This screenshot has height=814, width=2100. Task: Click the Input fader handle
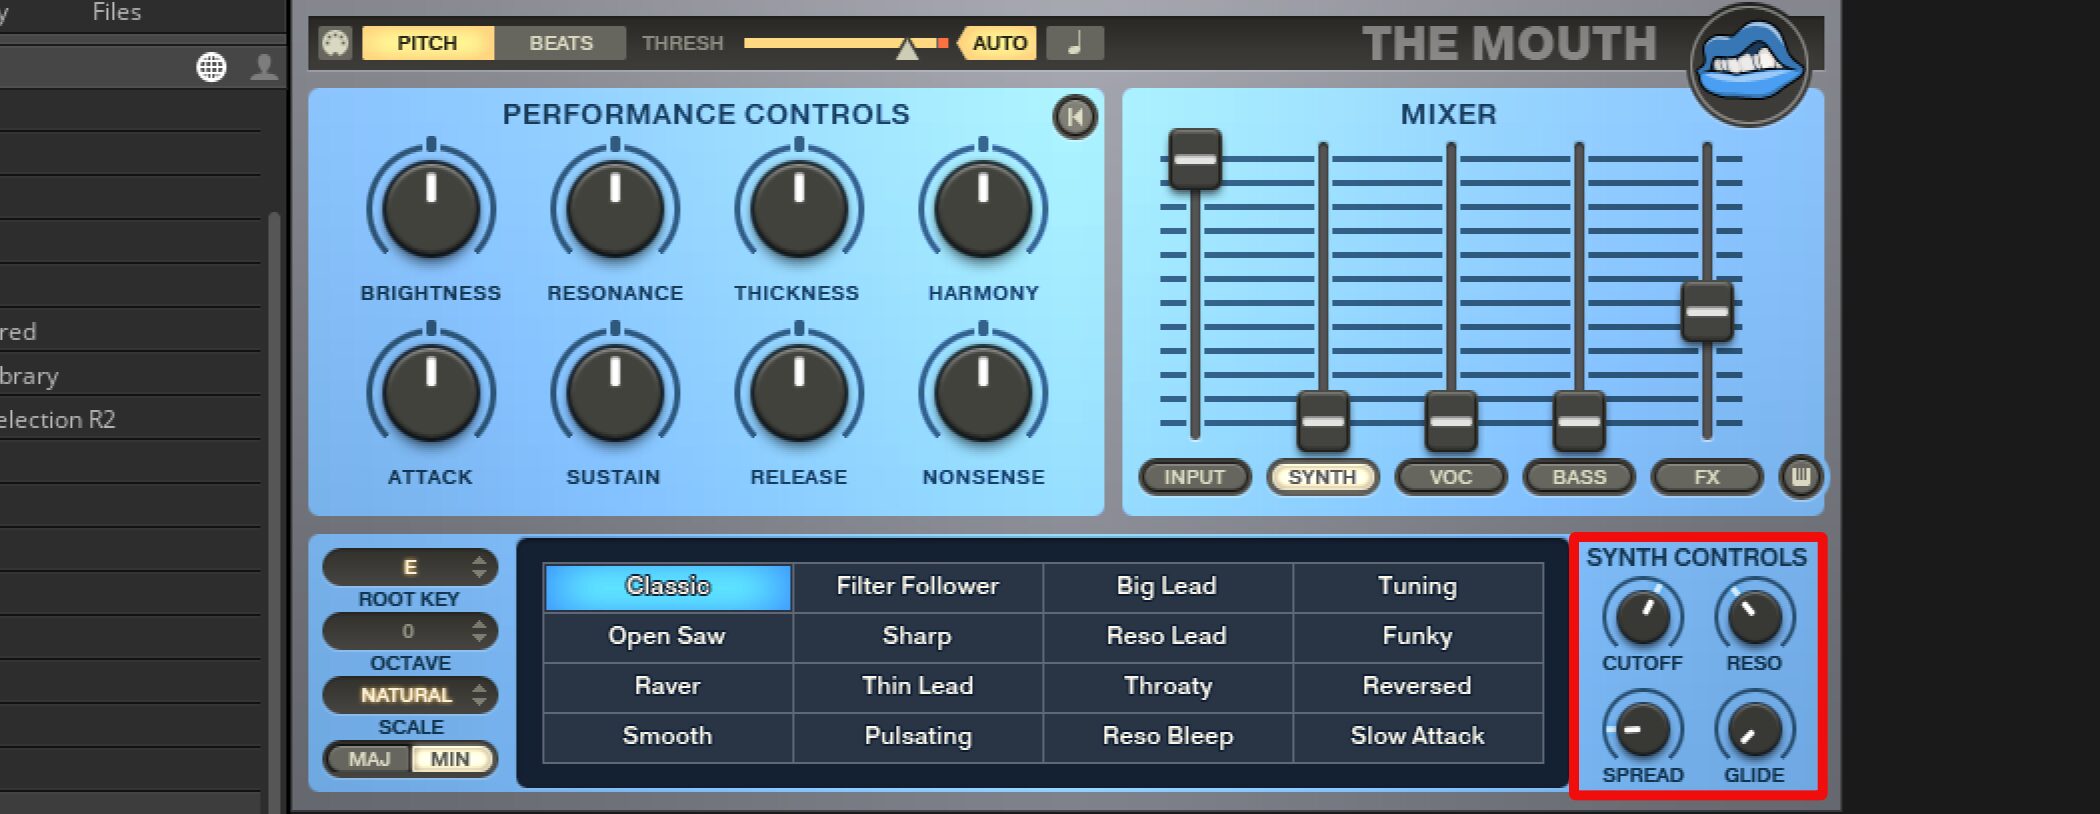point(1195,159)
